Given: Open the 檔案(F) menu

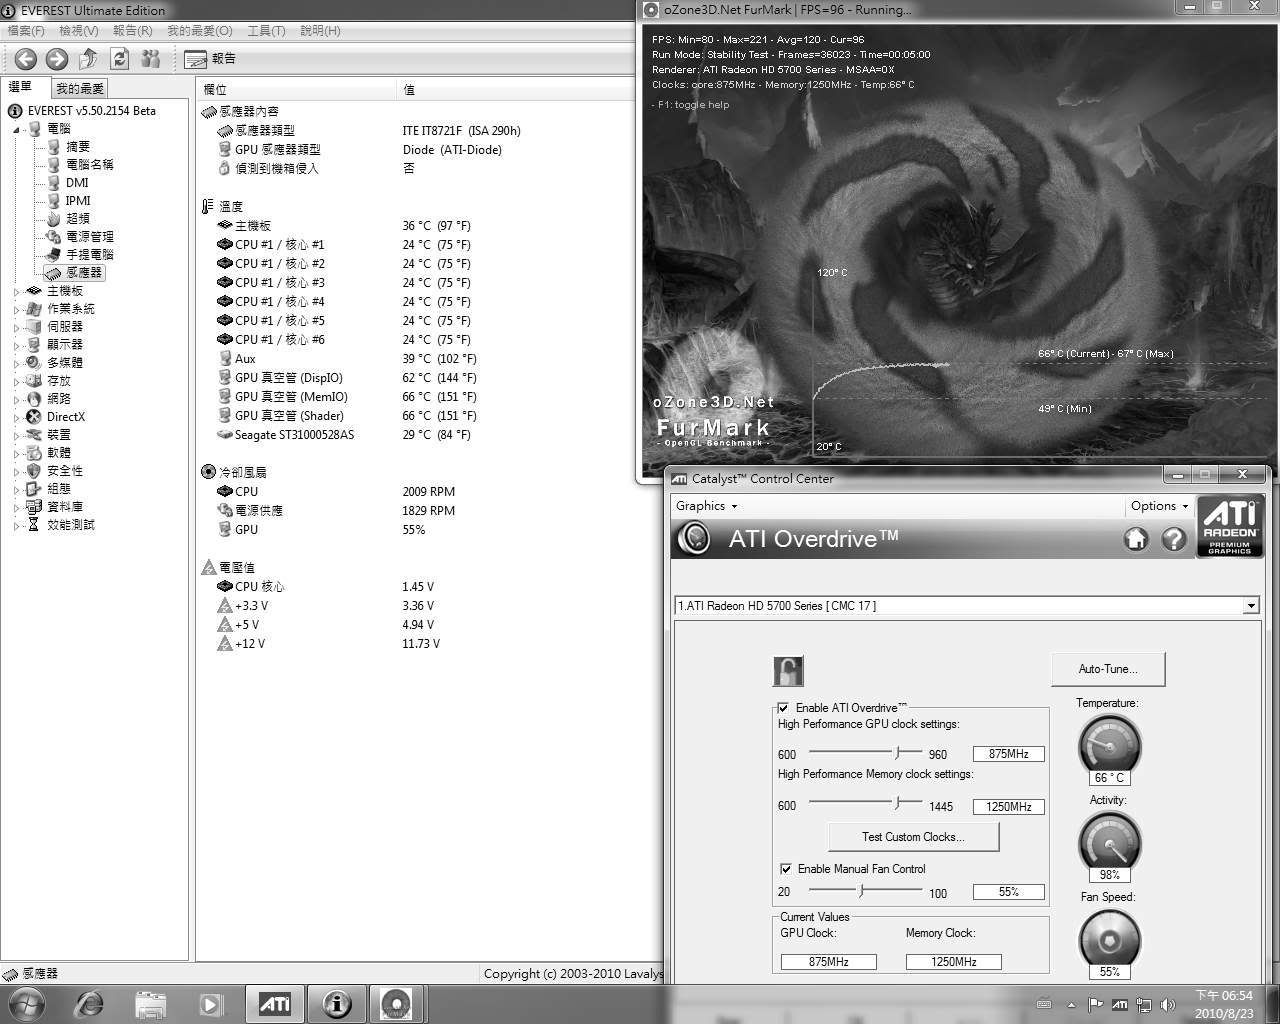Looking at the screenshot, I should [26, 31].
